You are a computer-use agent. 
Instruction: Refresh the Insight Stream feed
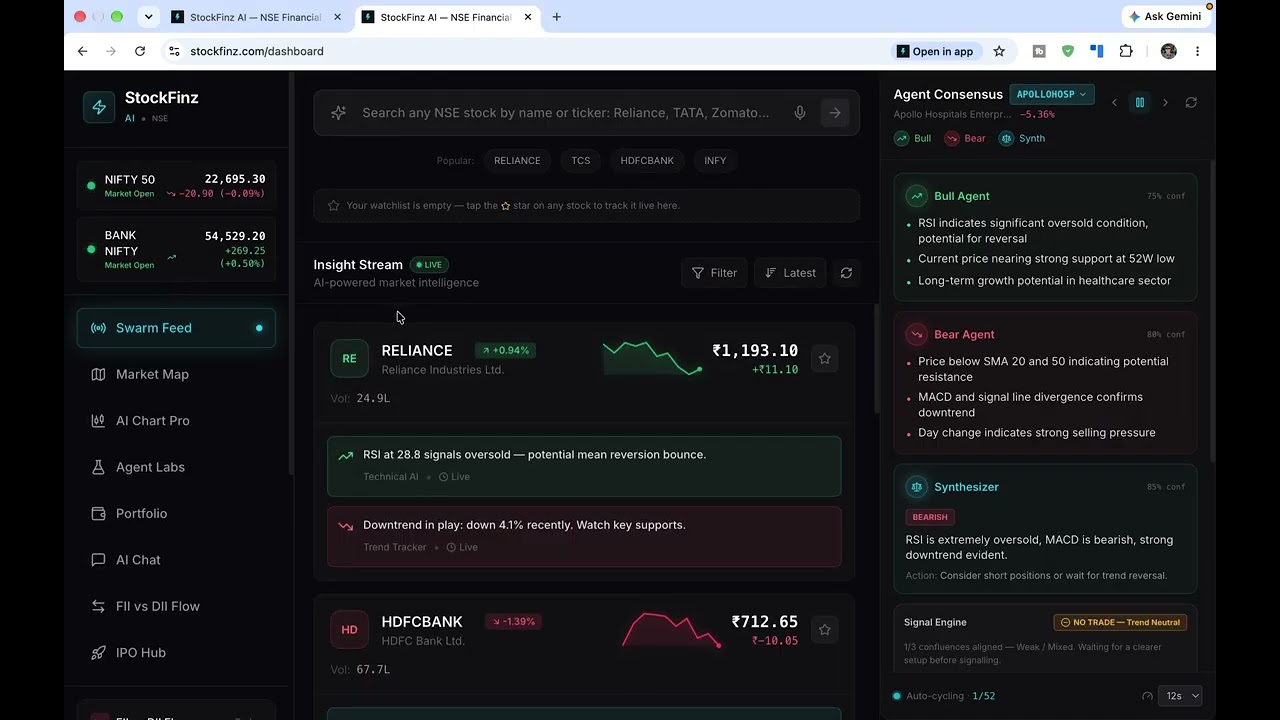point(846,273)
